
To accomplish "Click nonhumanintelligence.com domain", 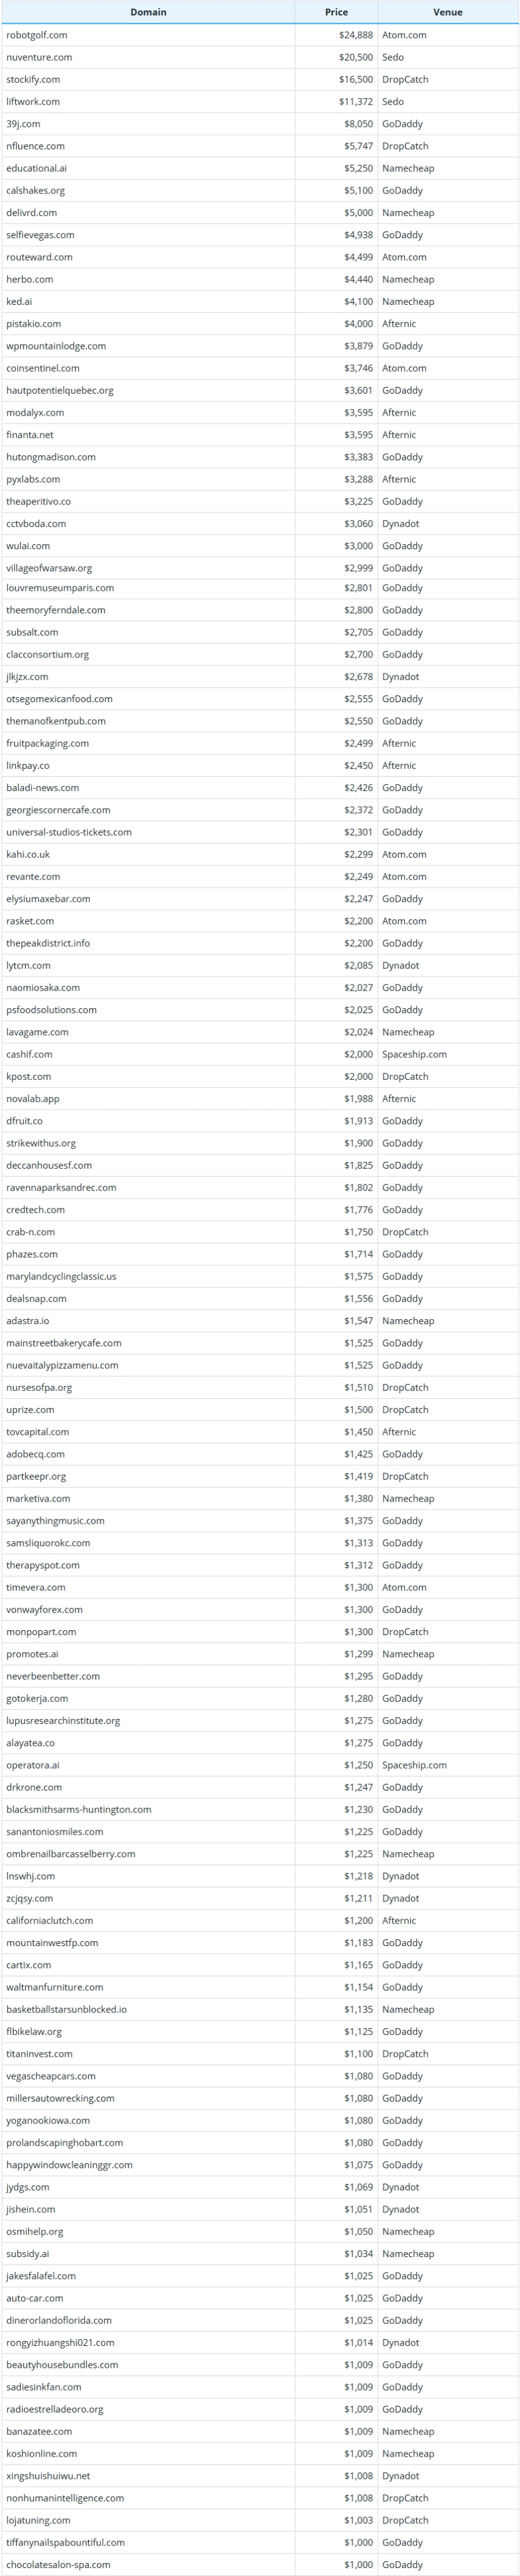I will (65, 2498).
